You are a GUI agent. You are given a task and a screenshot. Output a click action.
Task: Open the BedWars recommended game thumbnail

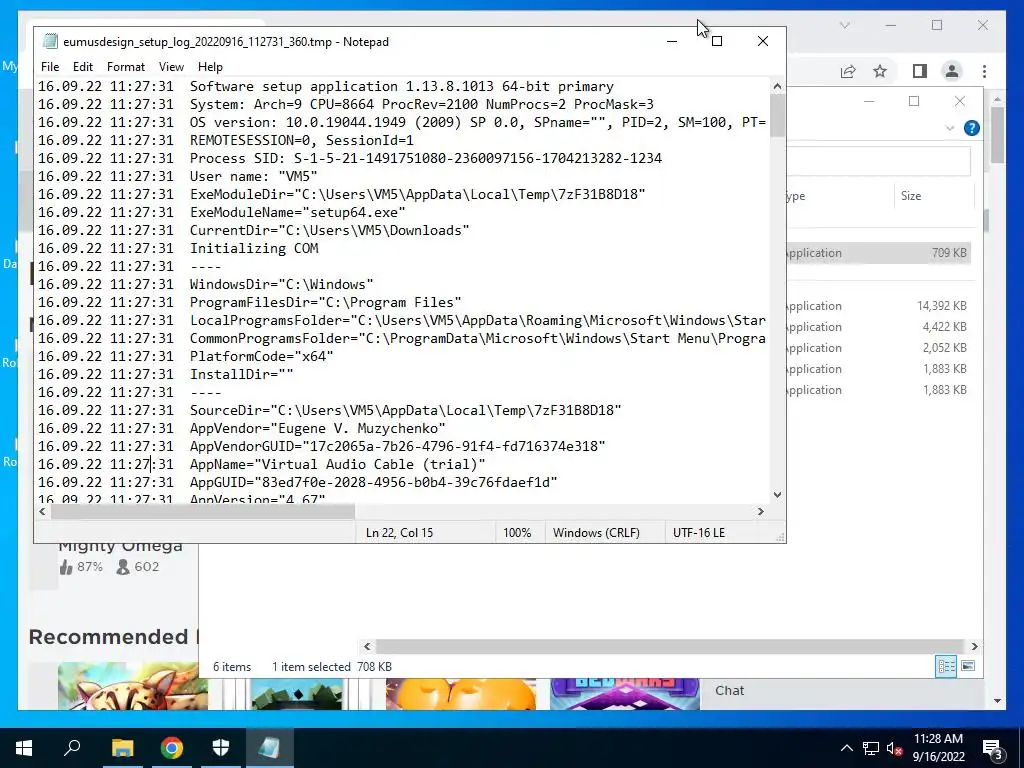(624, 694)
